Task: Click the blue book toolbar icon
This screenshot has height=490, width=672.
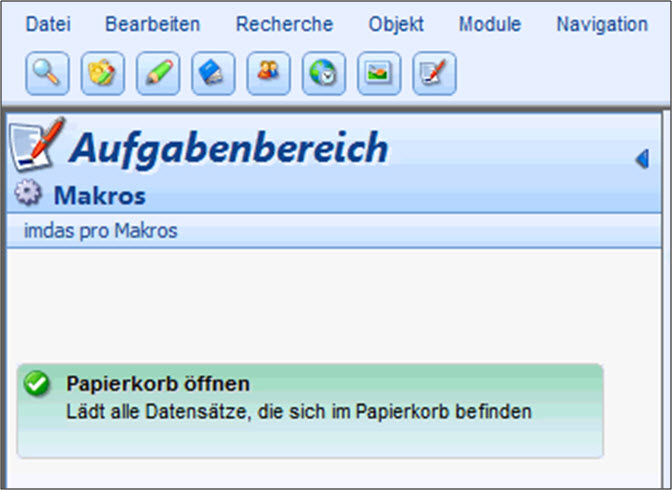Action: 213,73
